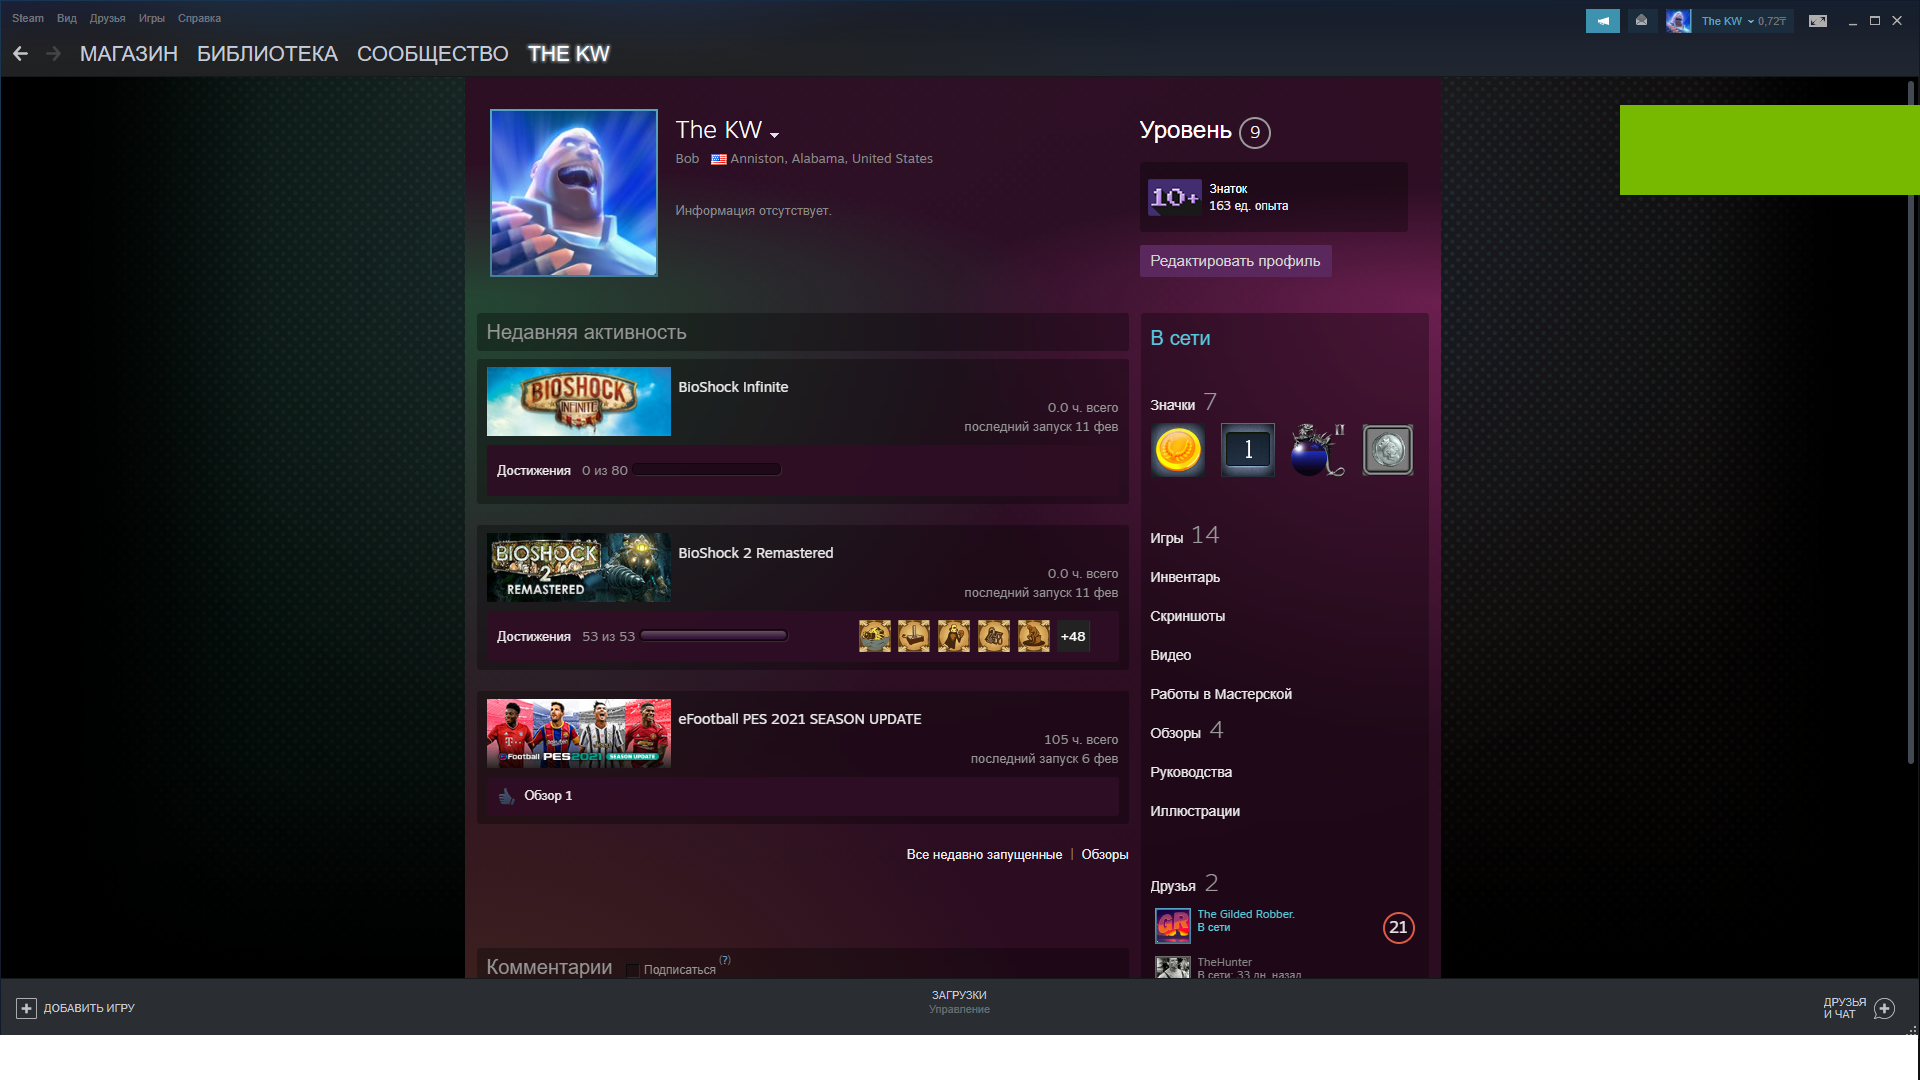Click the plus icon for adding game
Viewport: 1920px width, 1080px height.
(x=27, y=1008)
